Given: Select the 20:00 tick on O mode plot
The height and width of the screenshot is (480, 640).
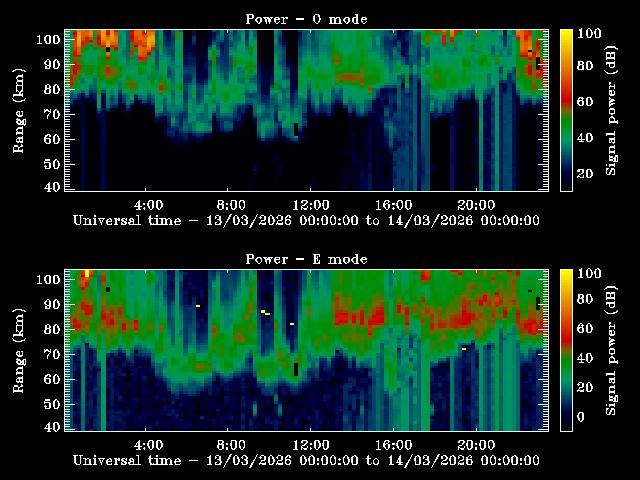Looking at the screenshot, I should pyautogui.click(x=476, y=204).
